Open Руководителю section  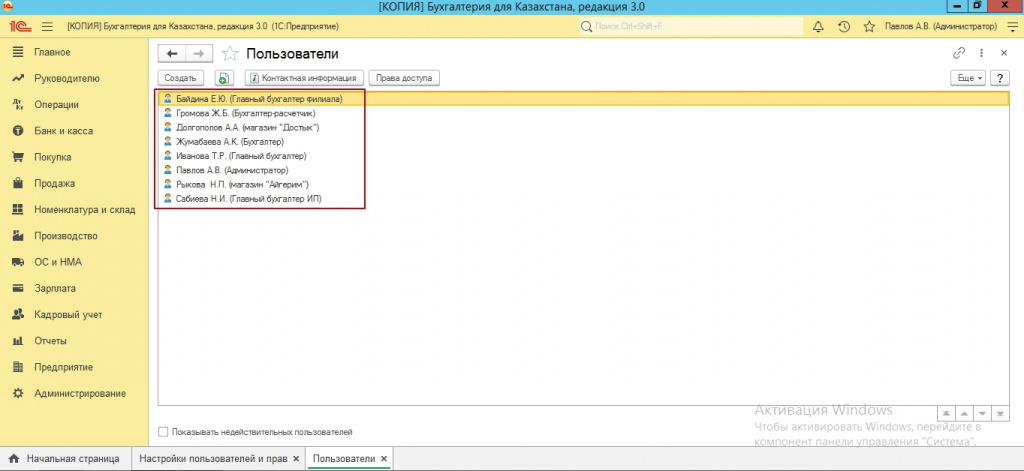(x=65, y=78)
